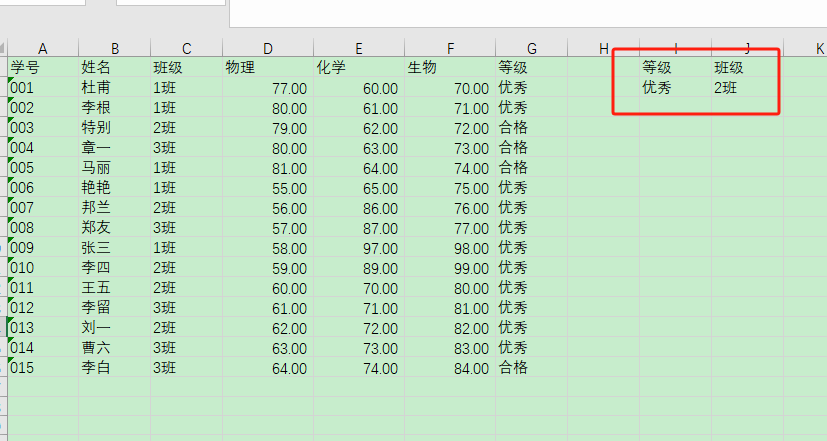Screen dimensions: 827x441
Task: Click the name cell 特别
Action: (x=114, y=127)
